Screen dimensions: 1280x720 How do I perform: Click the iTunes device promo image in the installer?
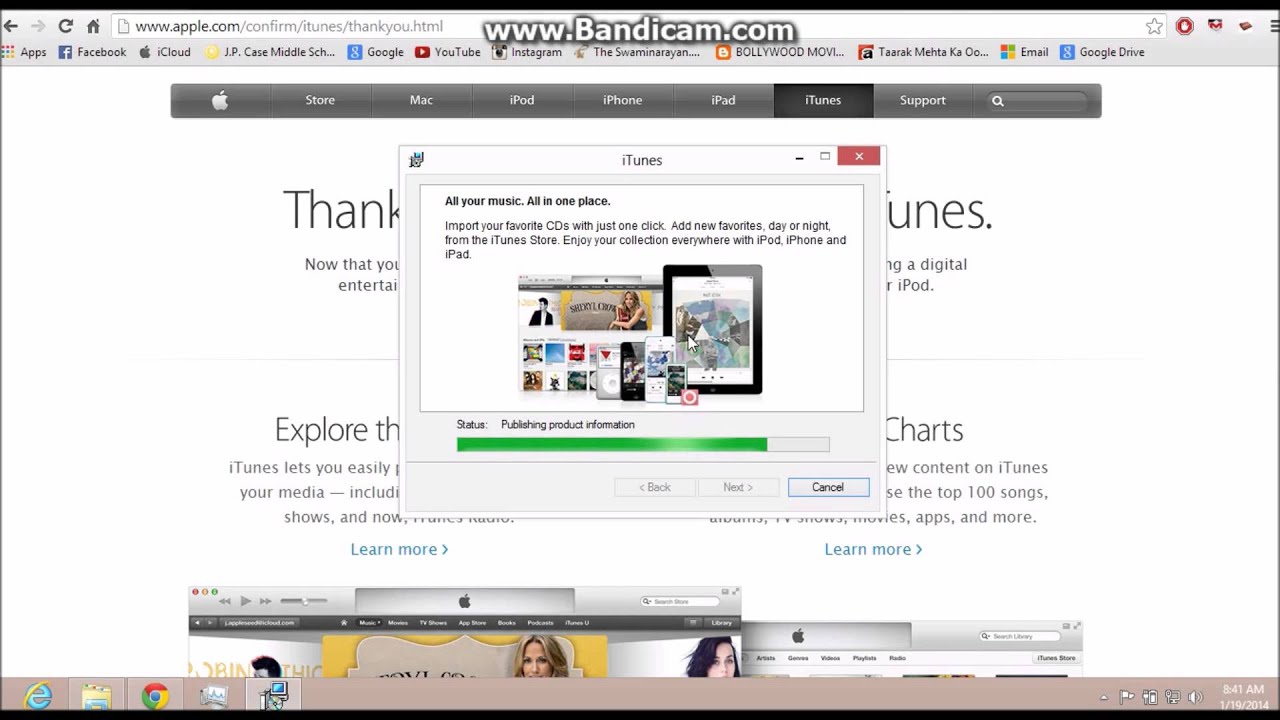640,334
